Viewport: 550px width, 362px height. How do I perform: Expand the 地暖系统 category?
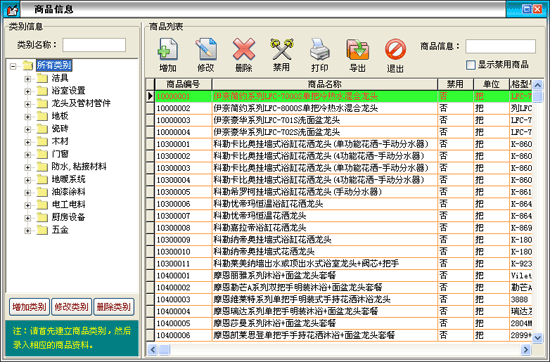(x=28, y=180)
